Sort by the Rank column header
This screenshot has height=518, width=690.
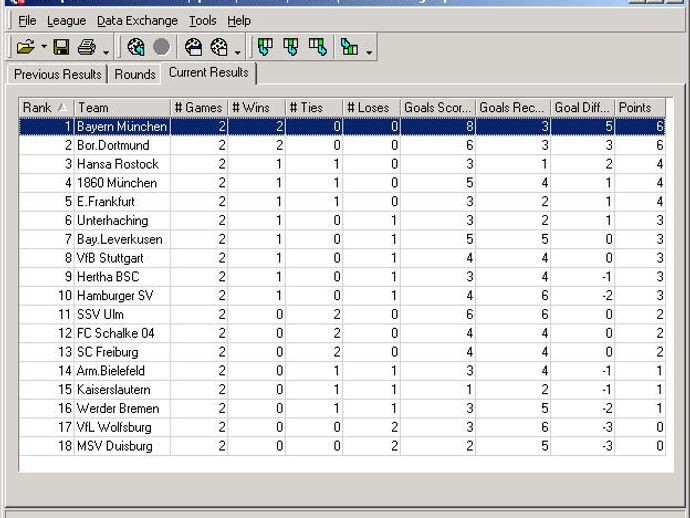click(46, 107)
